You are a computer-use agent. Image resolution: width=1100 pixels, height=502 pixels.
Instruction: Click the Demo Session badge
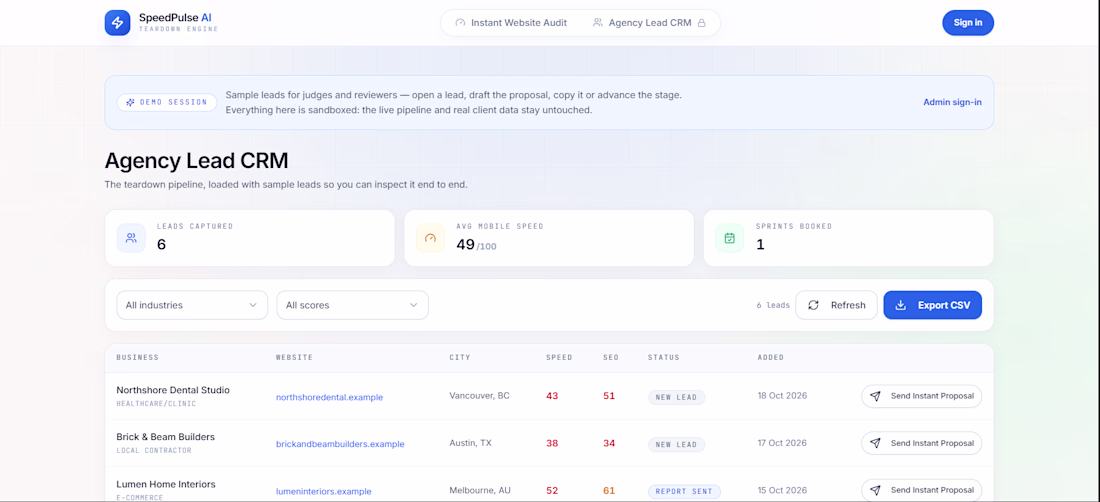point(167,102)
